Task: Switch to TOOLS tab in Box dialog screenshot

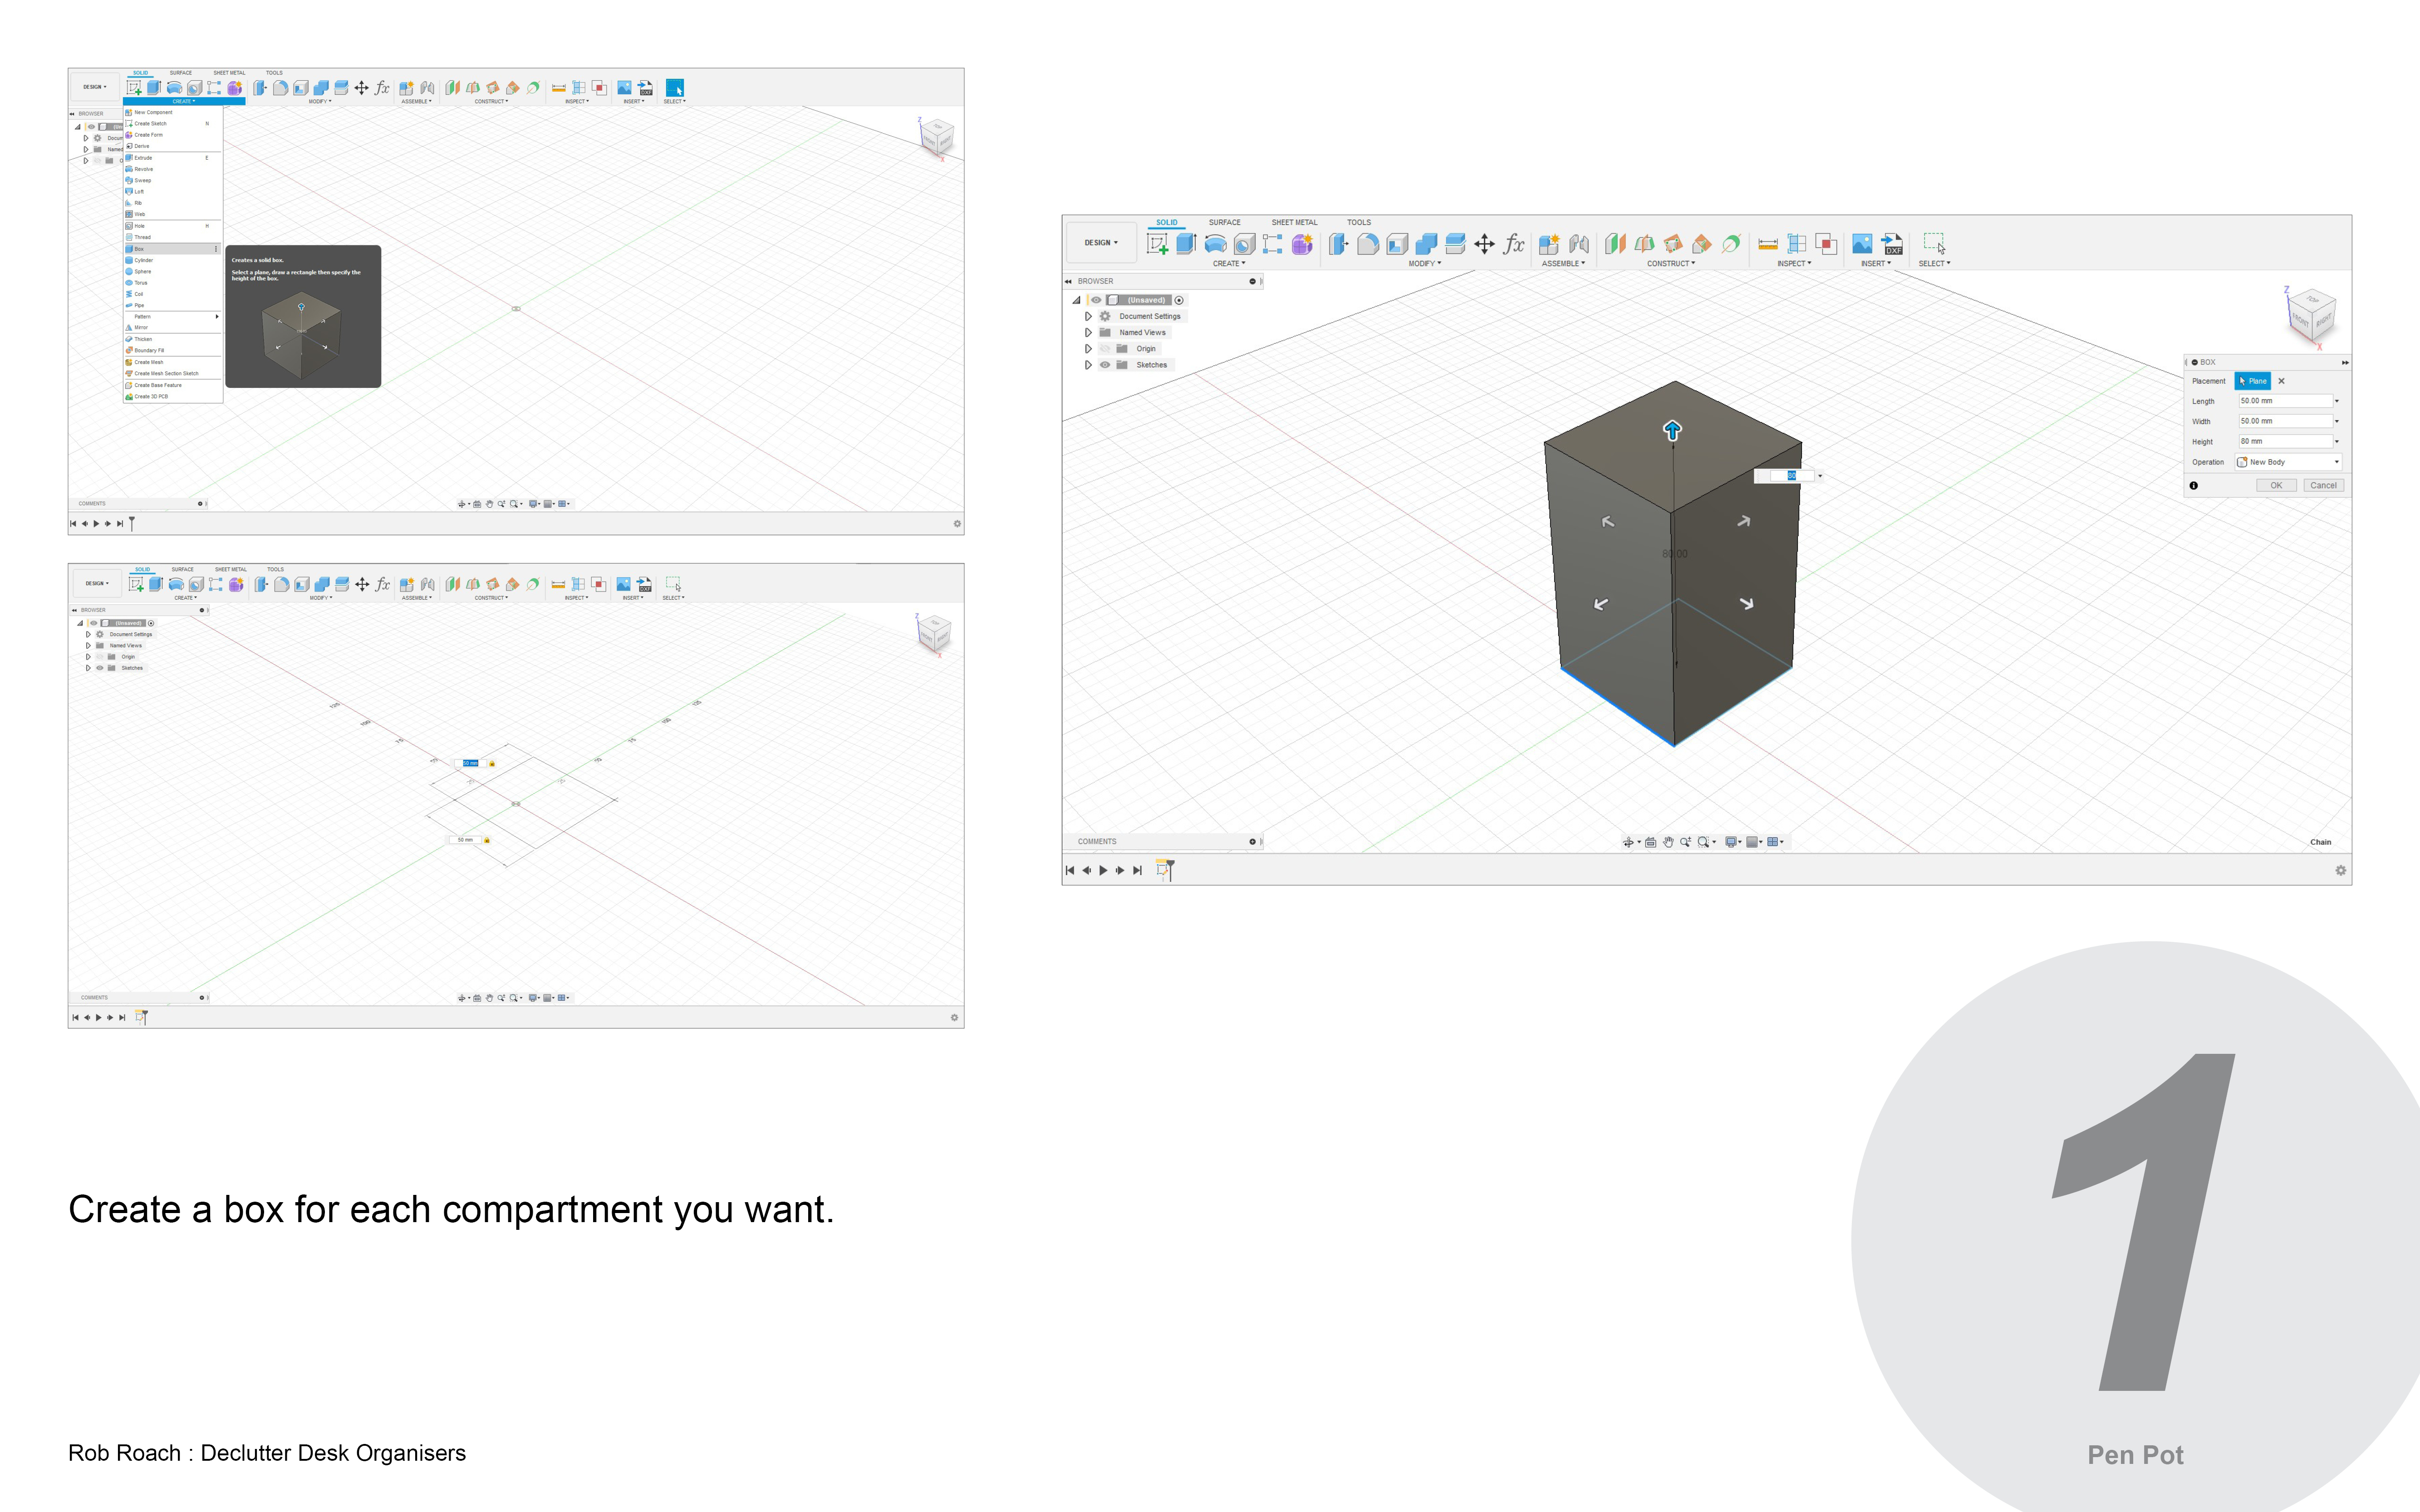Action: tap(1358, 223)
